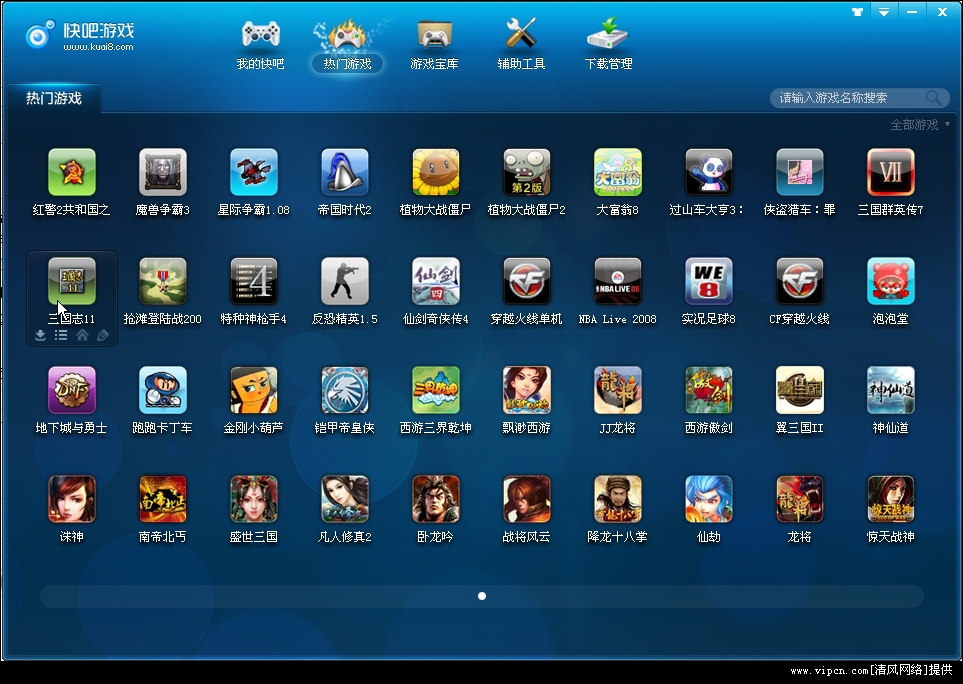963x684 pixels.
Task: Select the 热门游戏 panel tab
Action: (x=53, y=98)
